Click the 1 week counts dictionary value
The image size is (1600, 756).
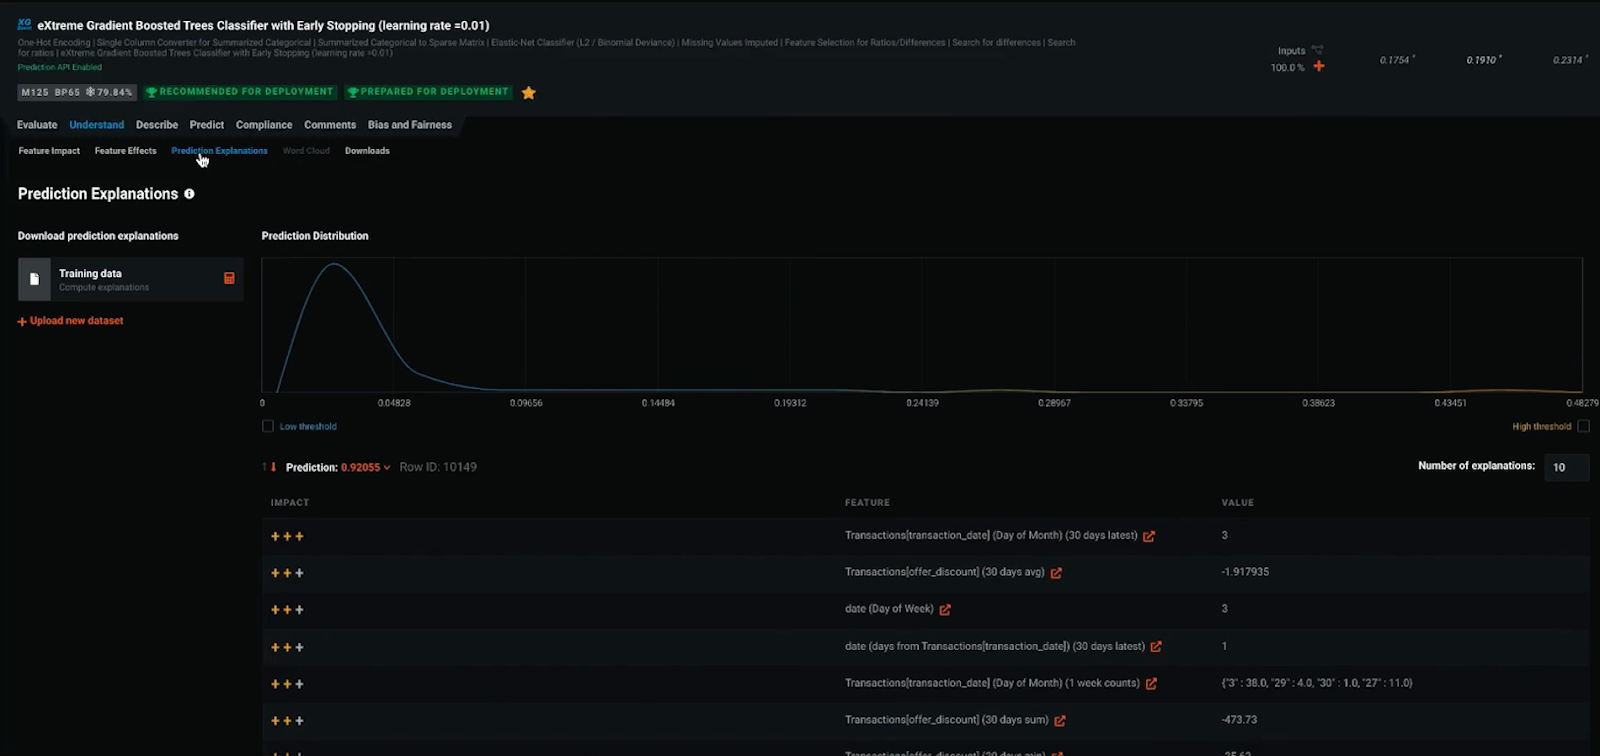(x=1317, y=683)
